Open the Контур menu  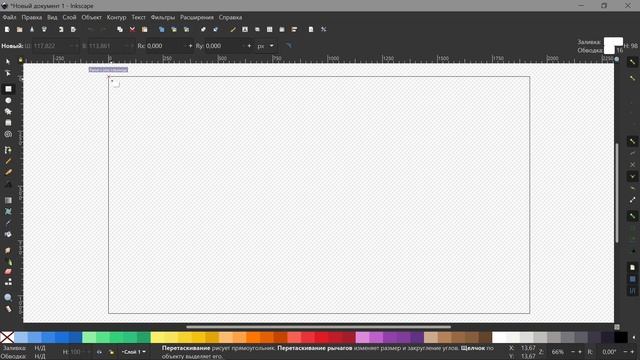pos(116,18)
